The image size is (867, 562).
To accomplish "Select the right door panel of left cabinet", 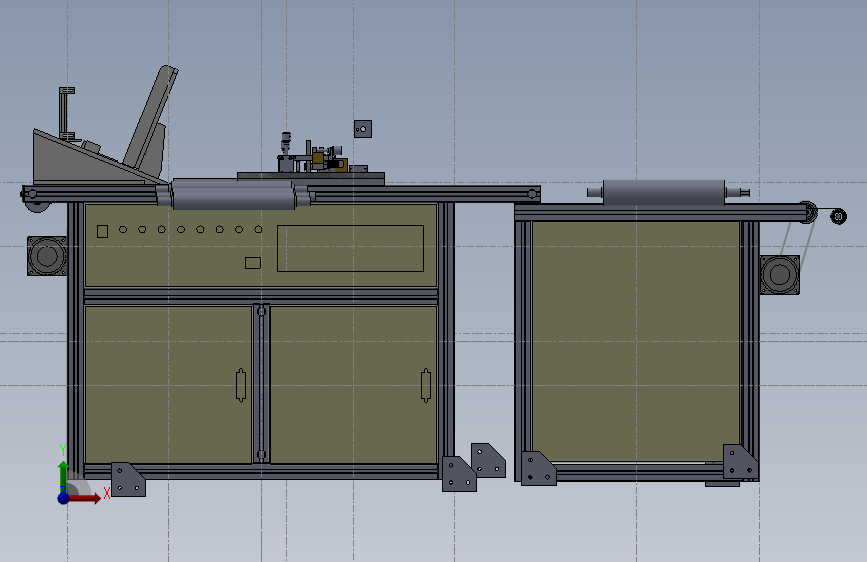I will pyautogui.click(x=354, y=384).
